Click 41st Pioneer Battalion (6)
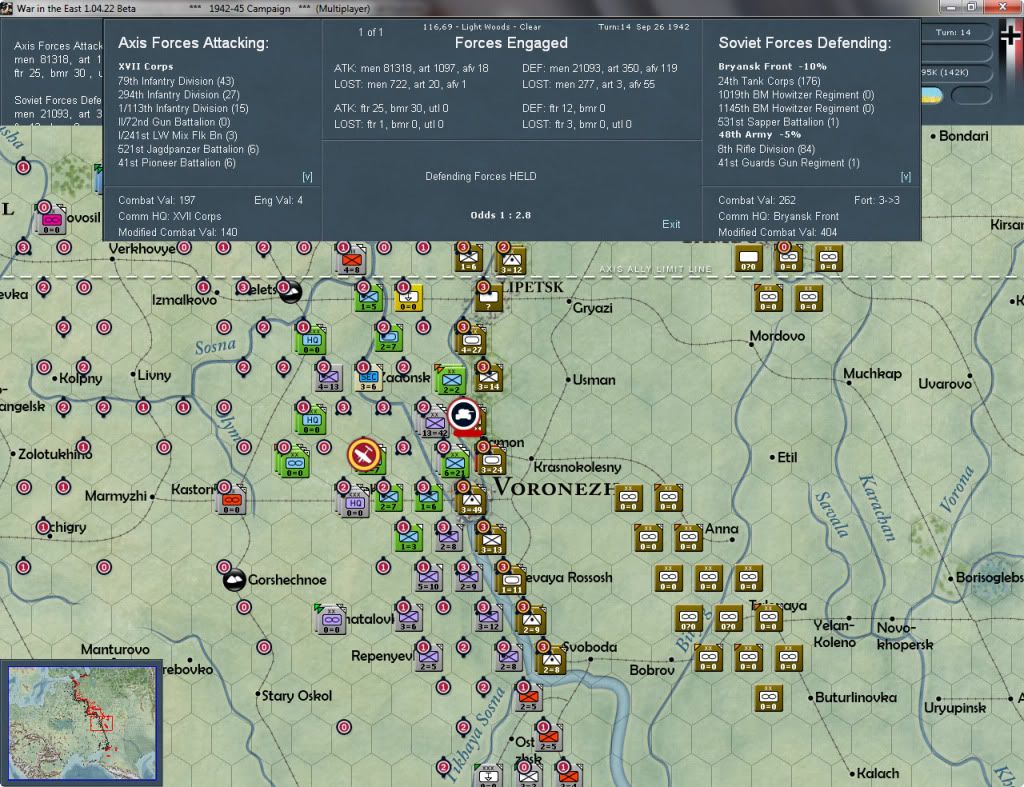The width and height of the screenshot is (1024, 787). [x=176, y=163]
